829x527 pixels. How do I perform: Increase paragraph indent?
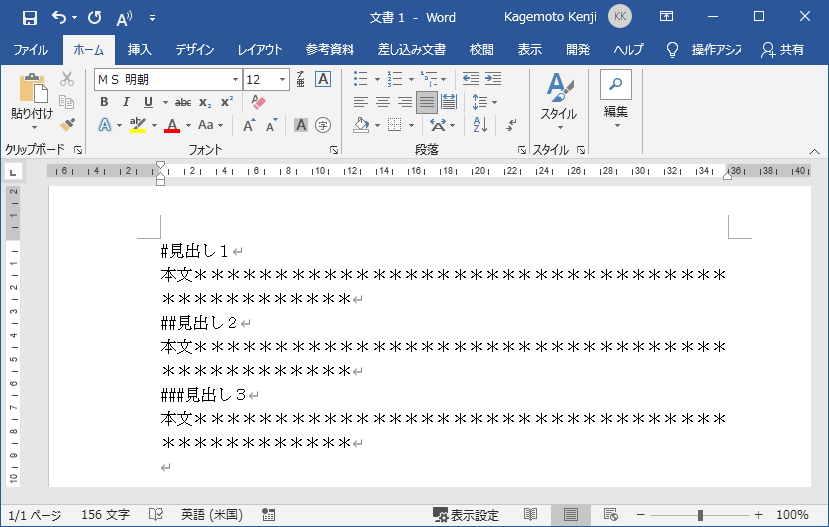click(493, 79)
